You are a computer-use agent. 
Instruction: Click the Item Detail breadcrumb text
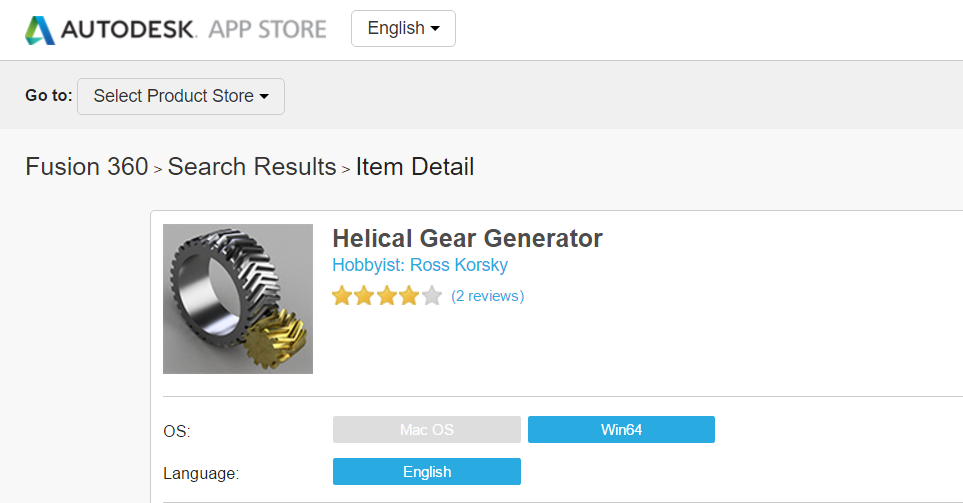[x=415, y=167]
